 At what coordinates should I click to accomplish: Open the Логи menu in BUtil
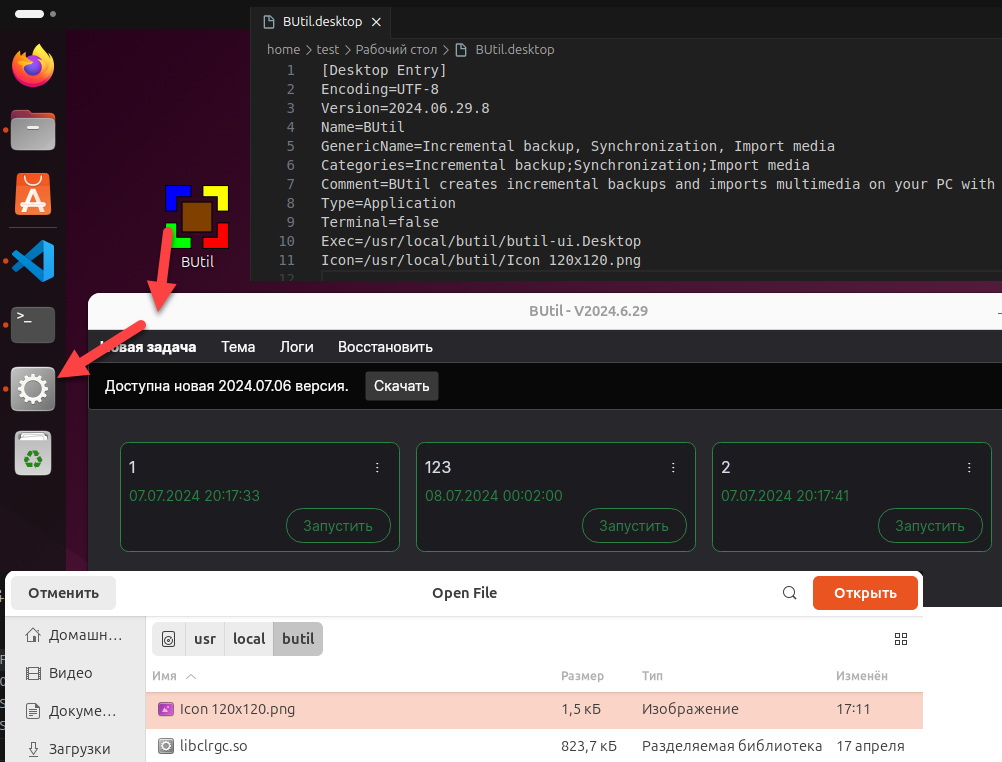[x=296, y=347]
